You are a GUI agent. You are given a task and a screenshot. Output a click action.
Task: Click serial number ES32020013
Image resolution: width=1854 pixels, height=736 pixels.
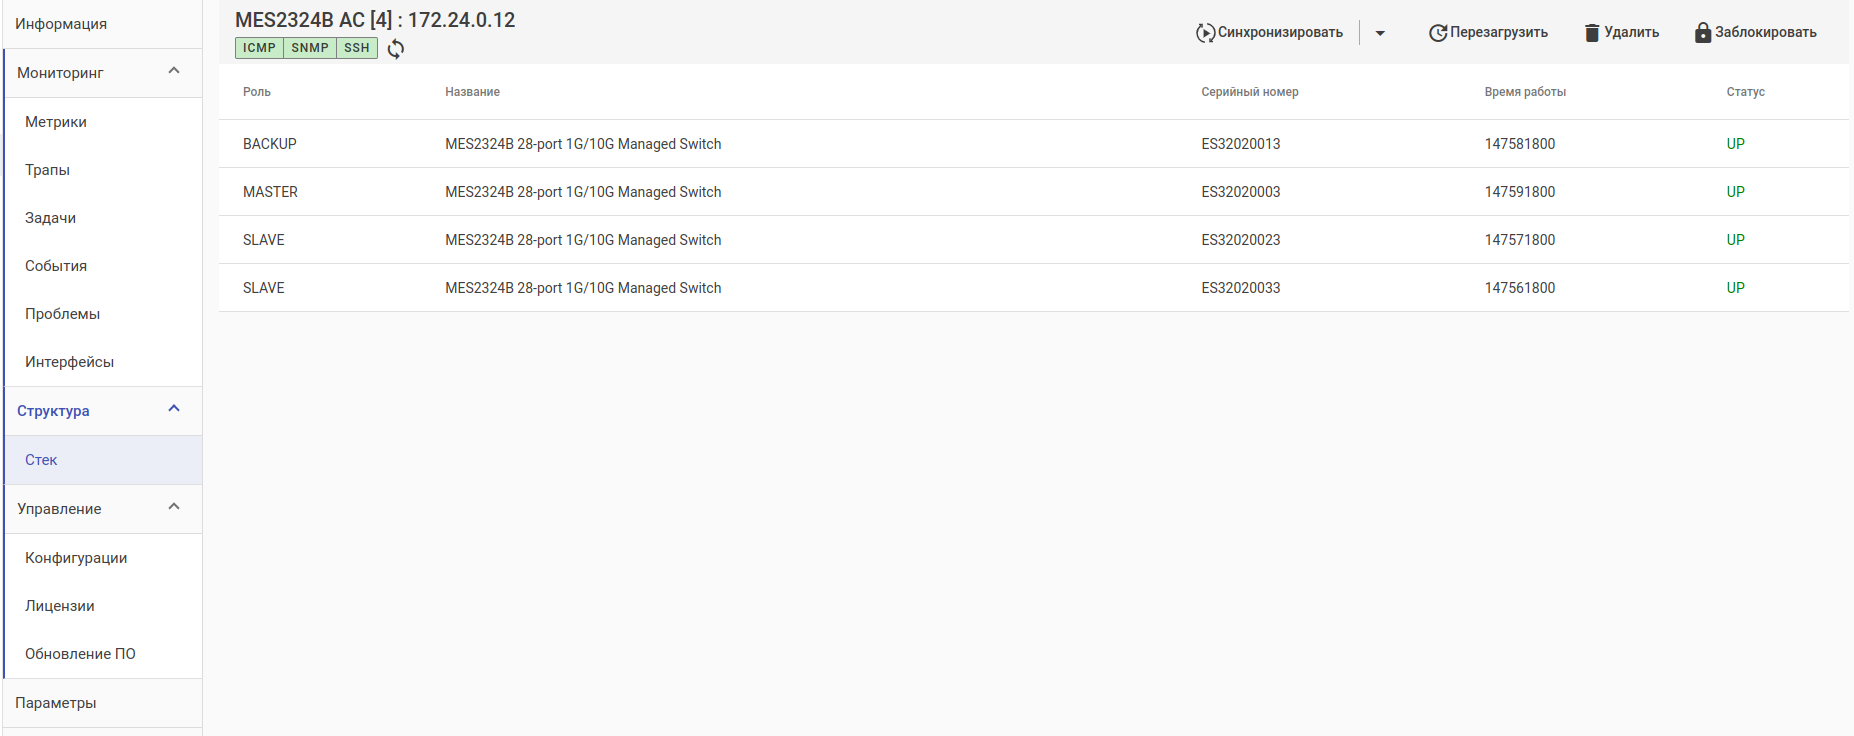point(1241,144)
